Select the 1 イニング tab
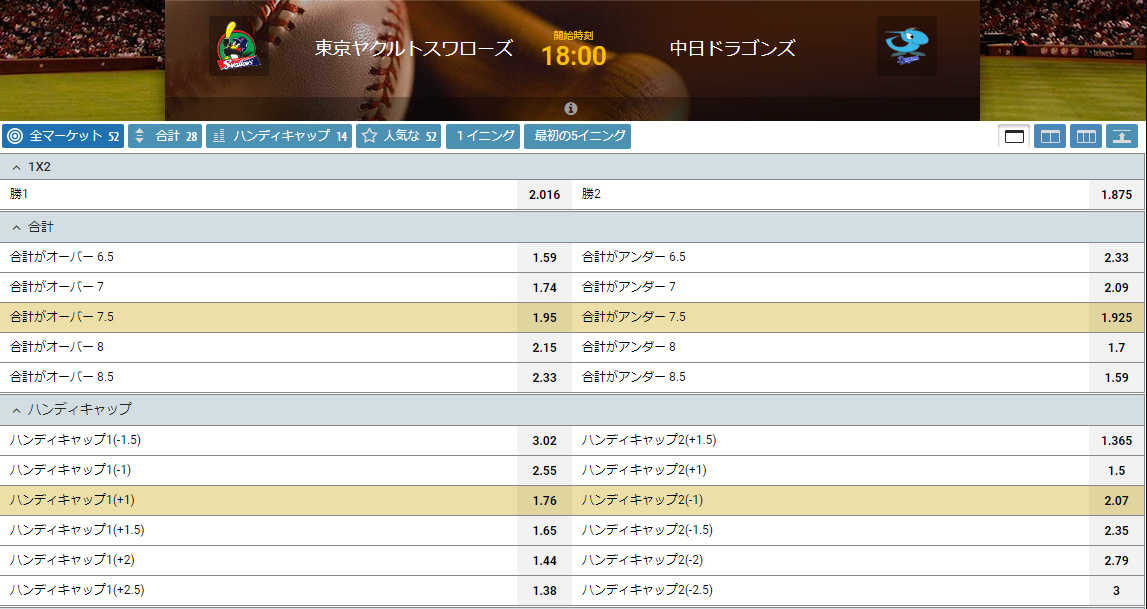1147x609 pixels. point(483,136)
